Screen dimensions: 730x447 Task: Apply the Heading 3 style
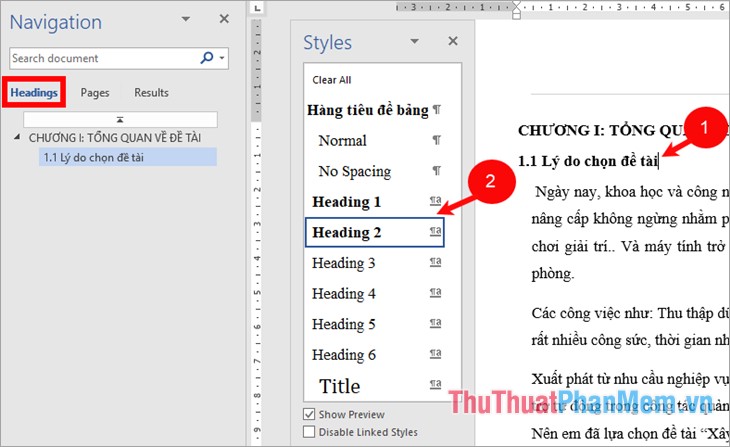(375, 263)
